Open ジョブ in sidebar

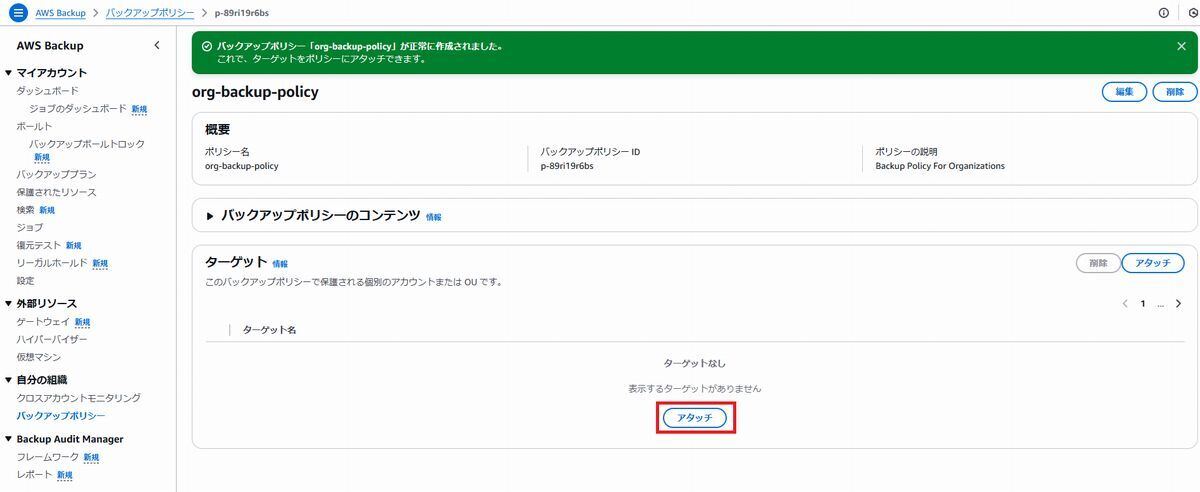(30, 228)
